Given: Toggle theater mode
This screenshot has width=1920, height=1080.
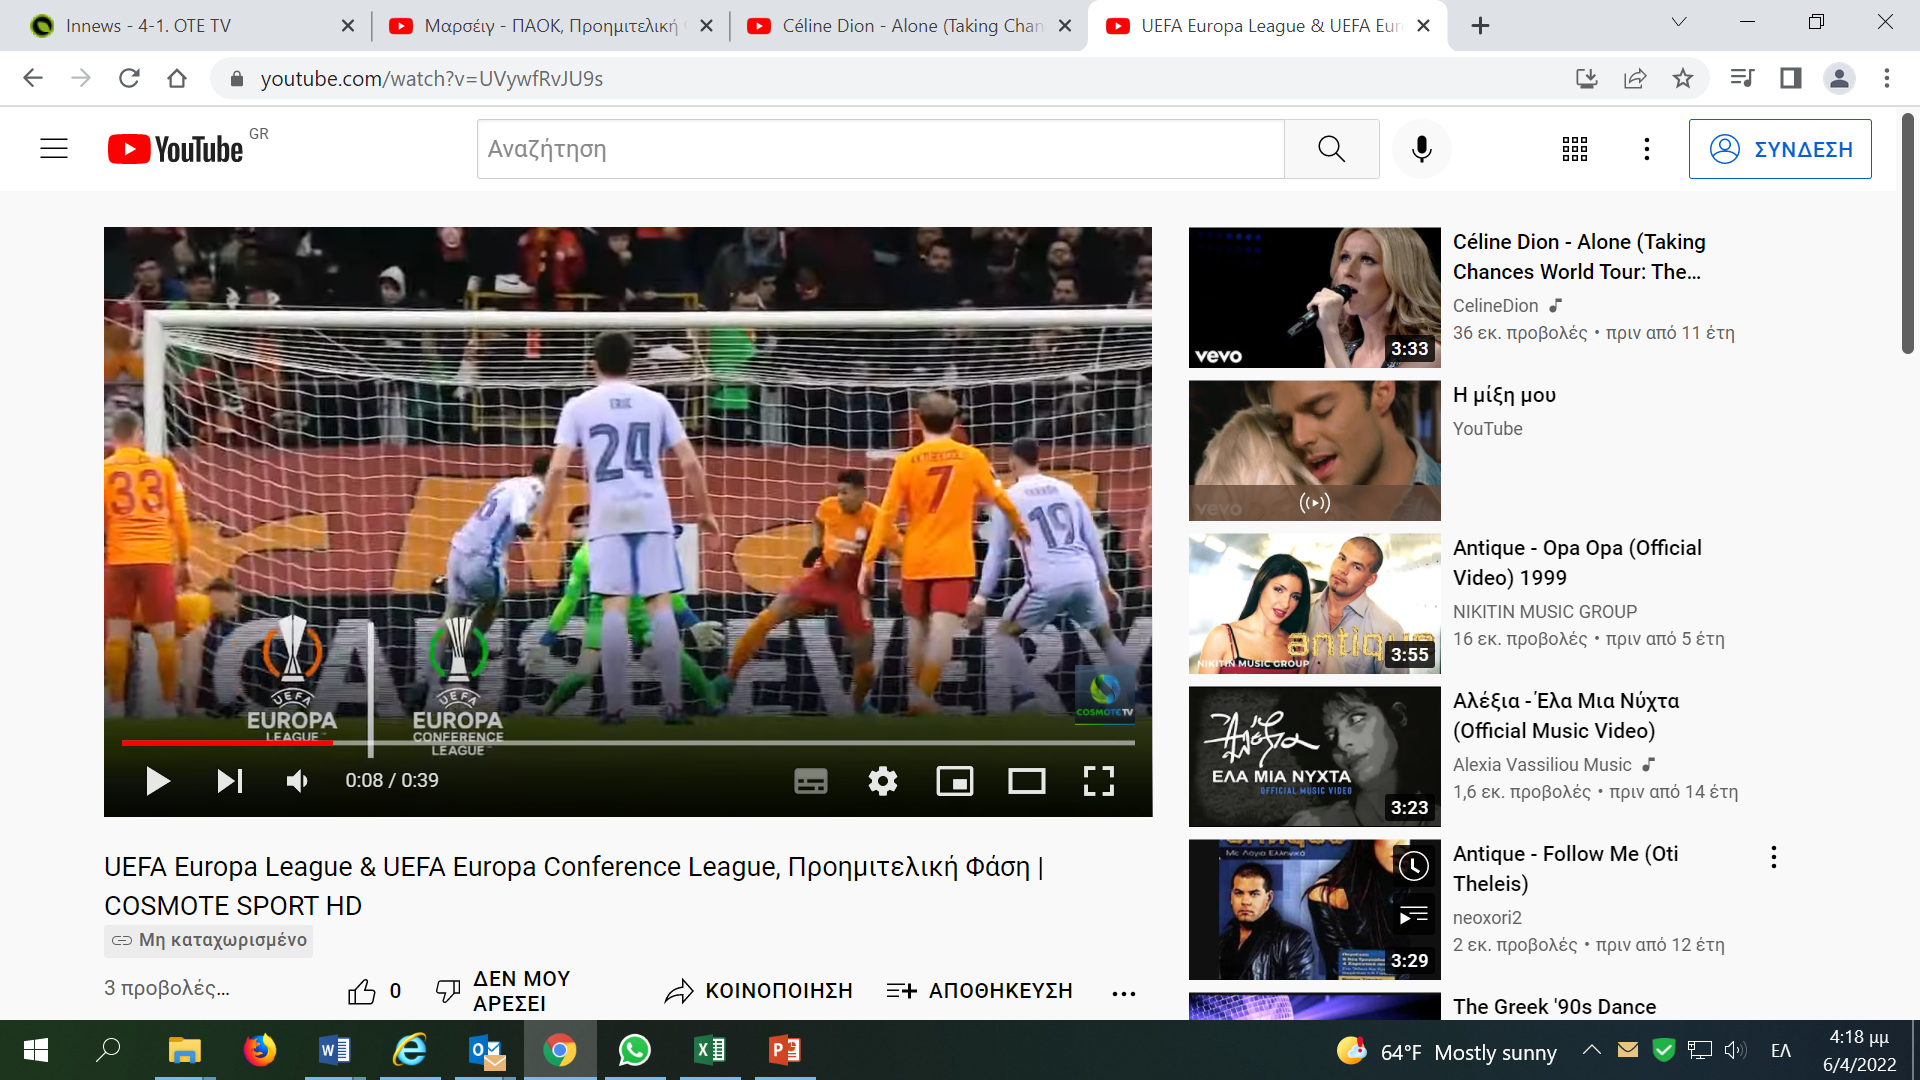Looking at the screenshot, I should (x=1027, y=781).
